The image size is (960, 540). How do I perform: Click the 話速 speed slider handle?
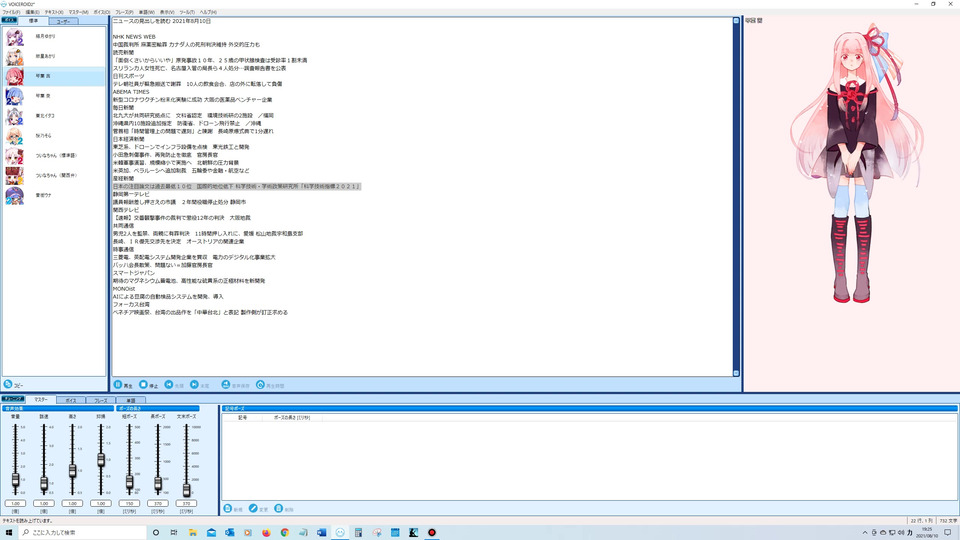(x=44, y=484)
